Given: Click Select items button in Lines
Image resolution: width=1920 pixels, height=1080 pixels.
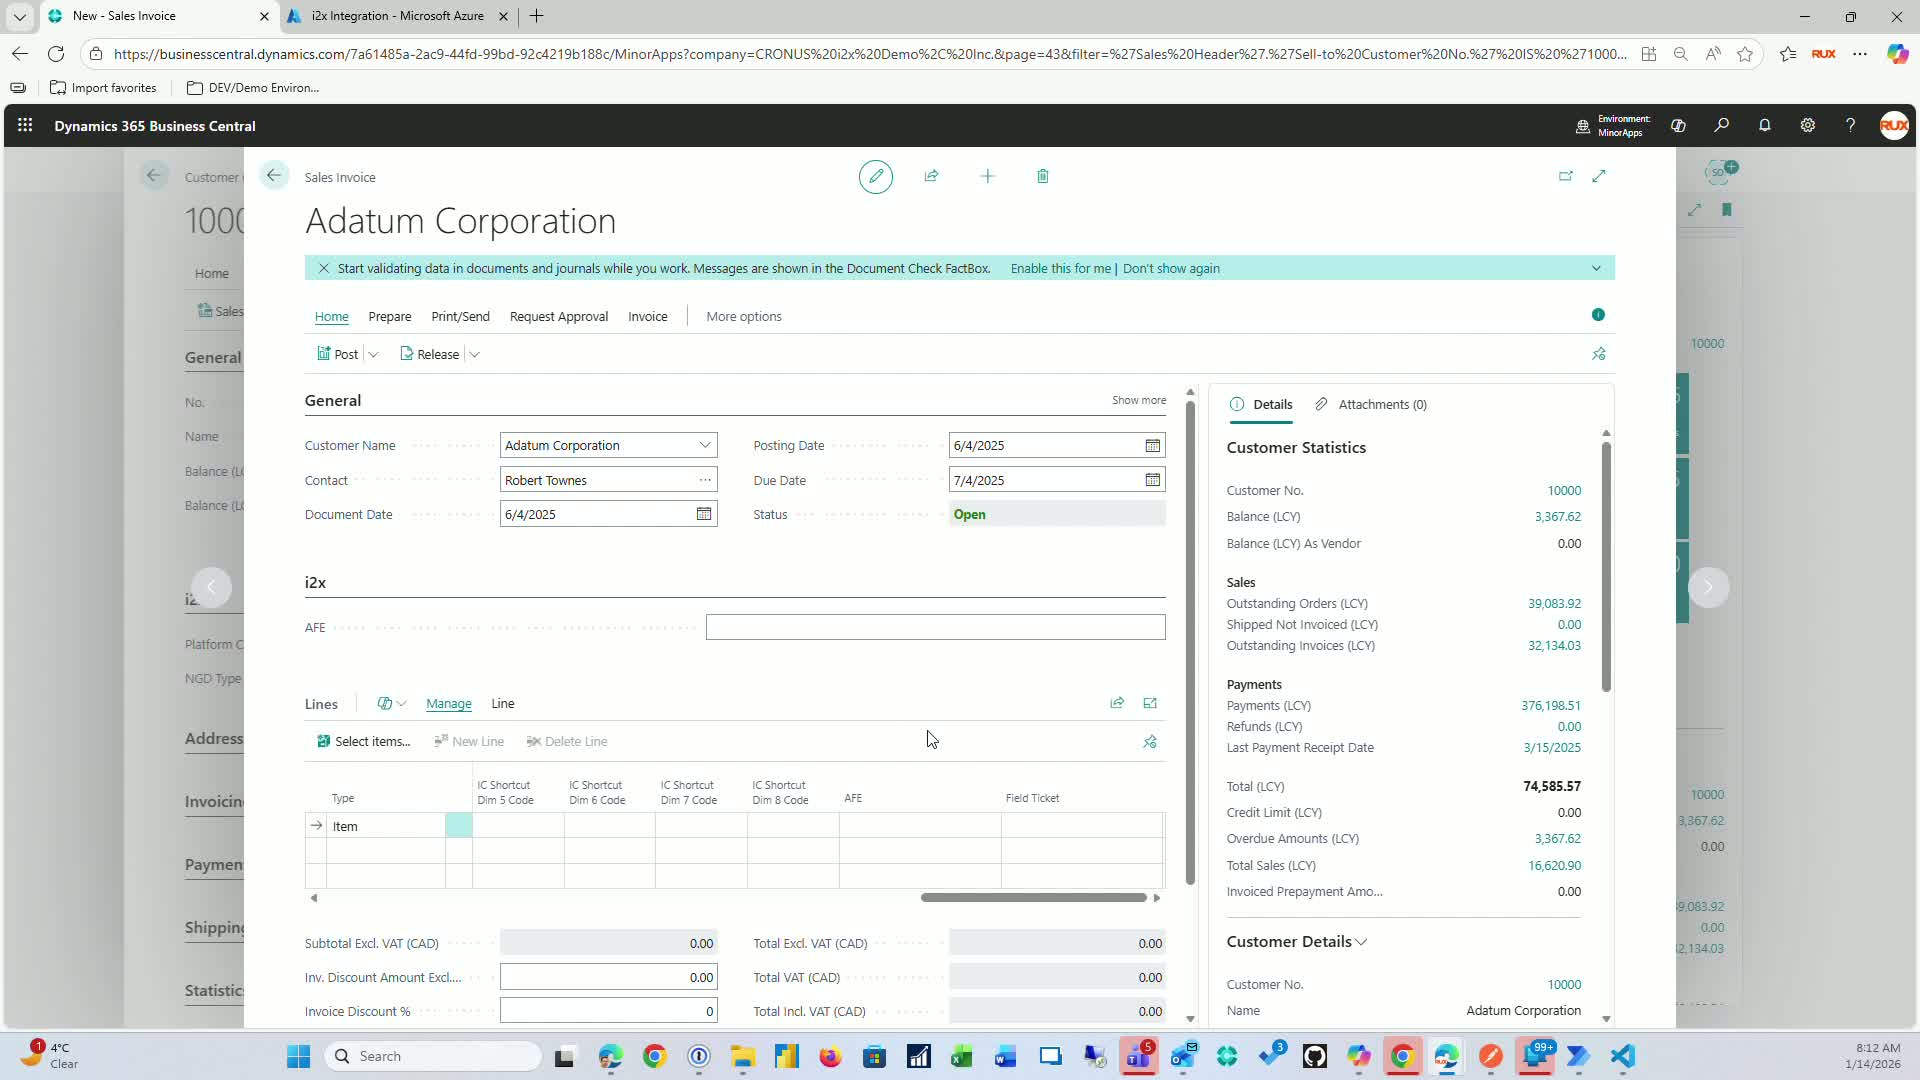Looking at the screenshot, I should pyautogui.click(x=363, y=742).
